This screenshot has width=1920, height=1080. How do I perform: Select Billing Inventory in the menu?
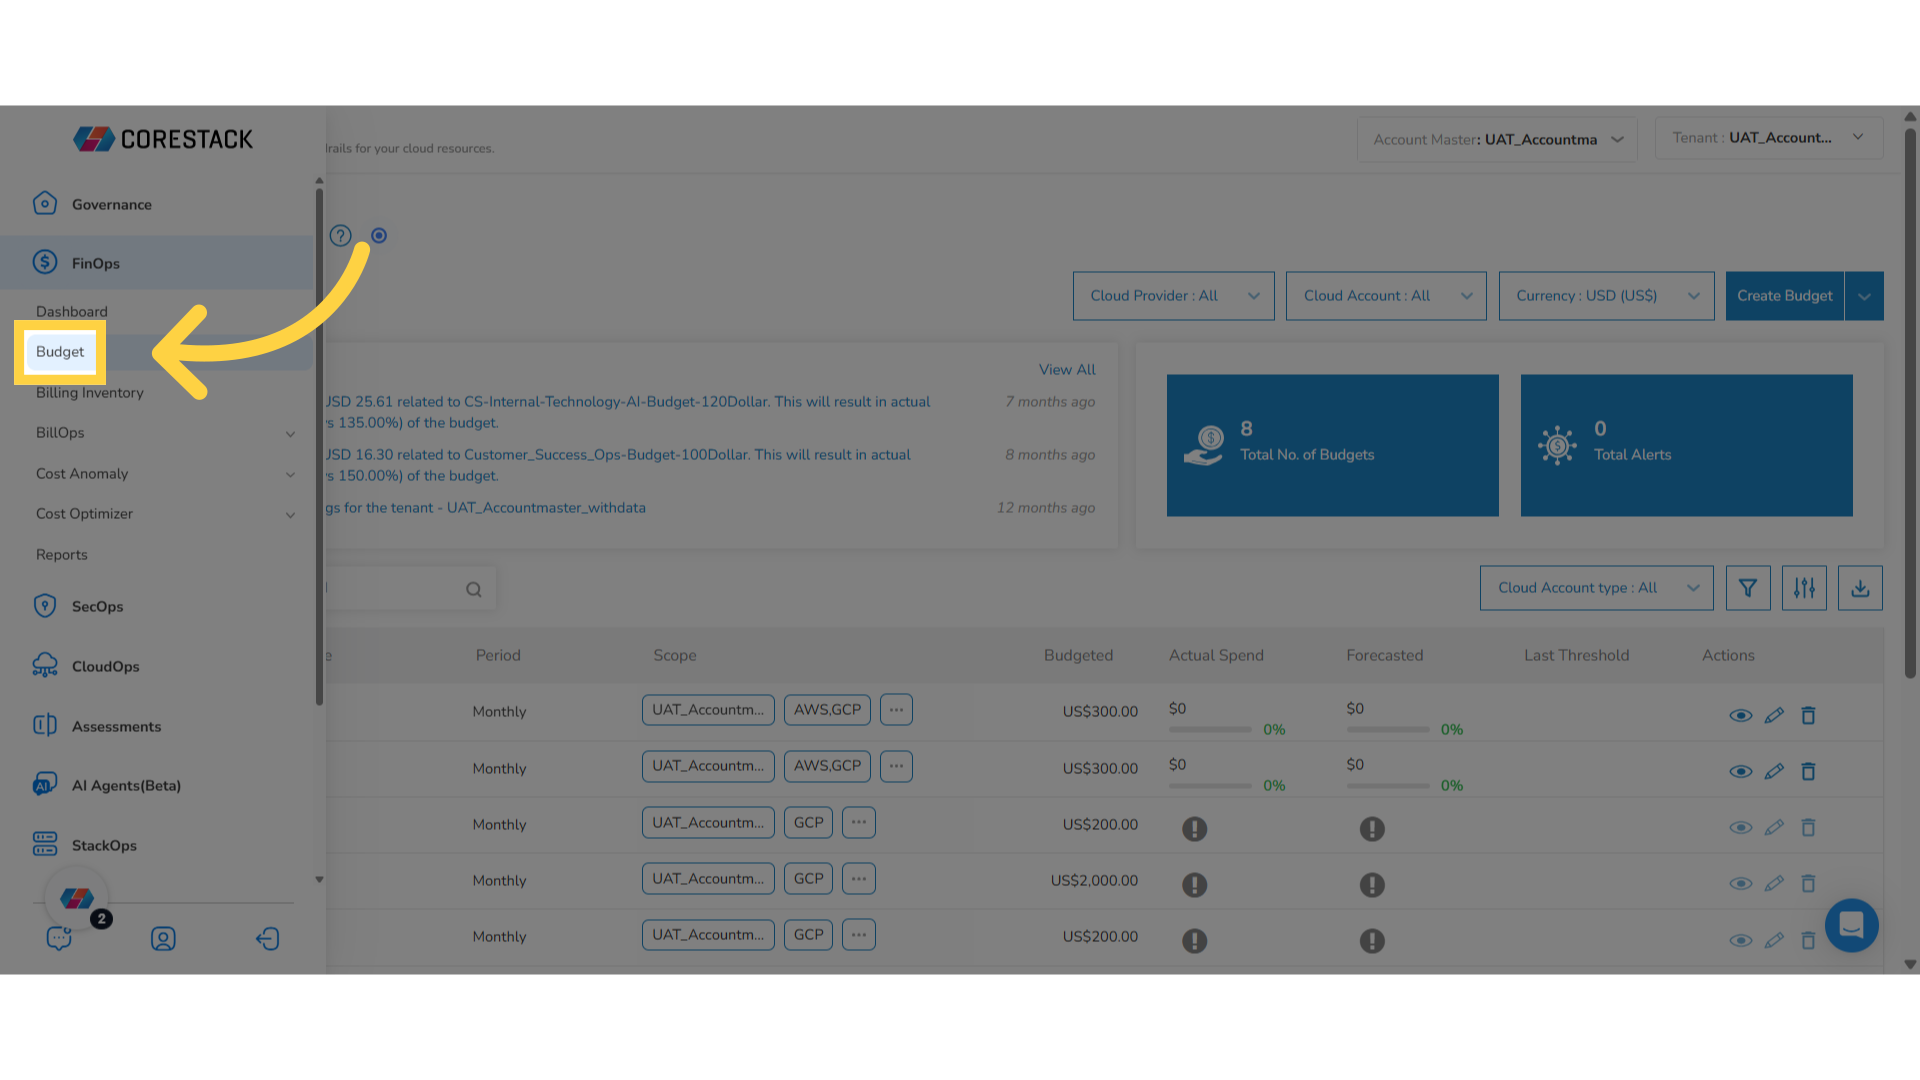click(90, 392)
